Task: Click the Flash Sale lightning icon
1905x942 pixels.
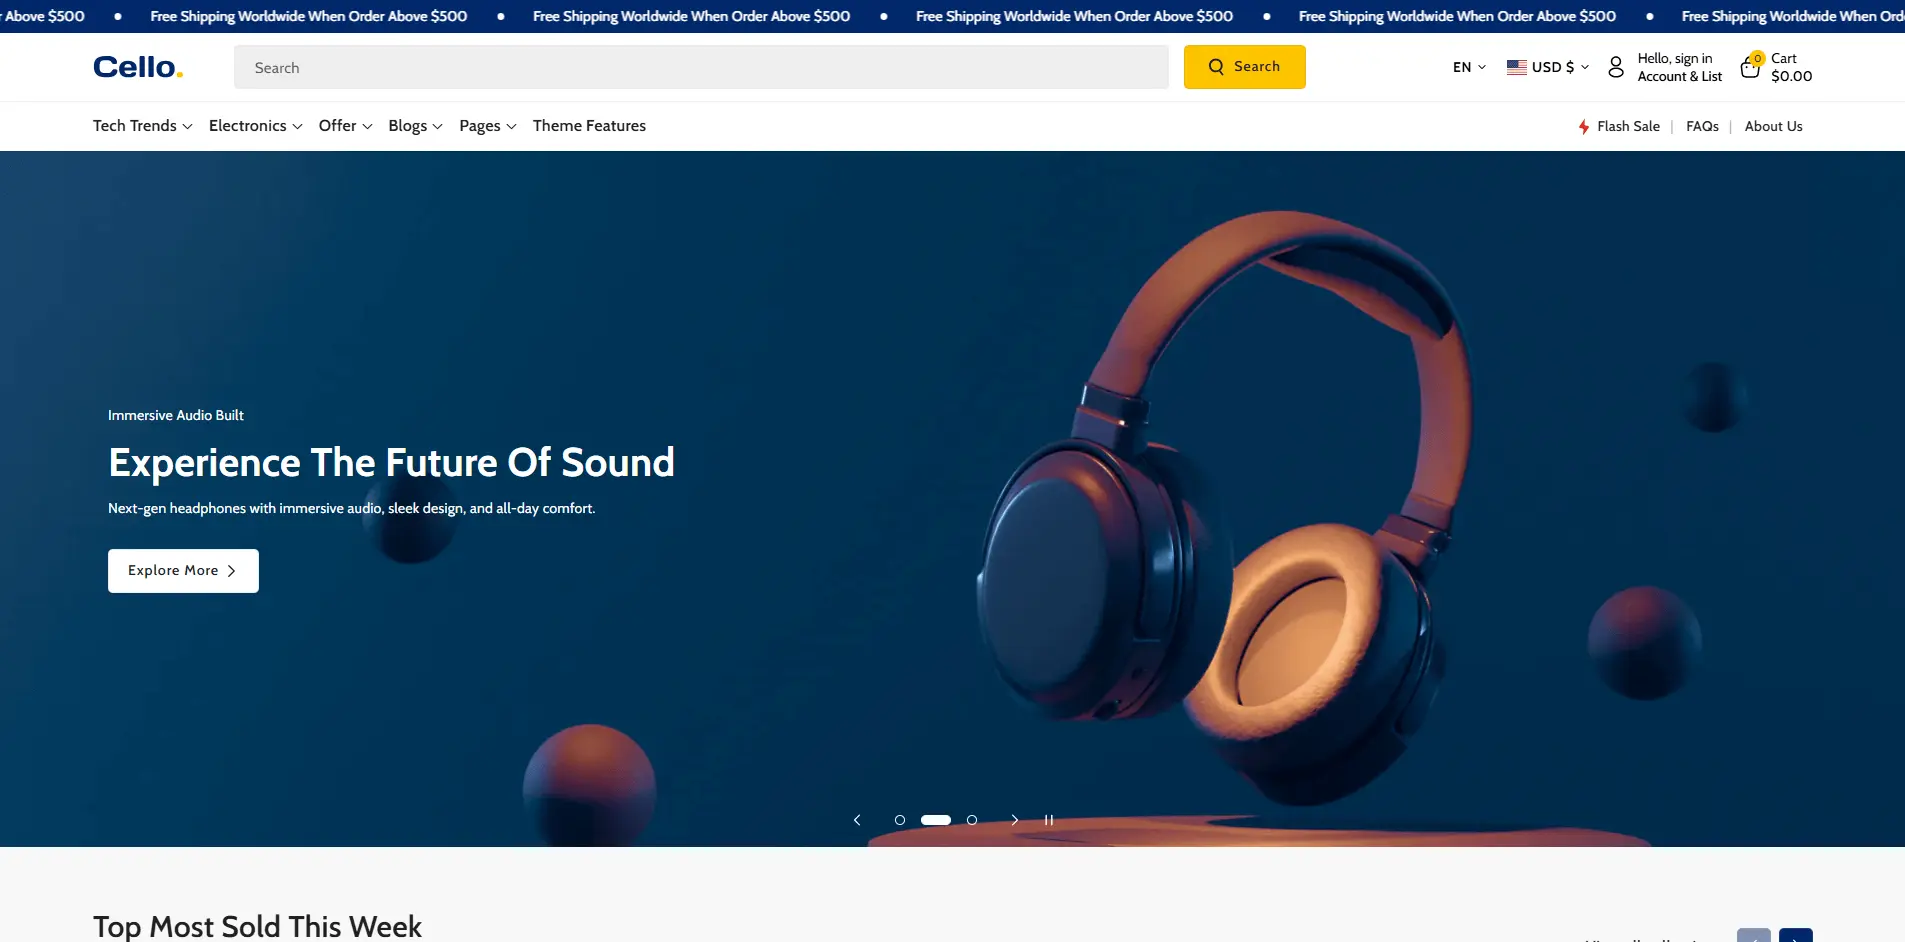Action: click(1584, 126)
